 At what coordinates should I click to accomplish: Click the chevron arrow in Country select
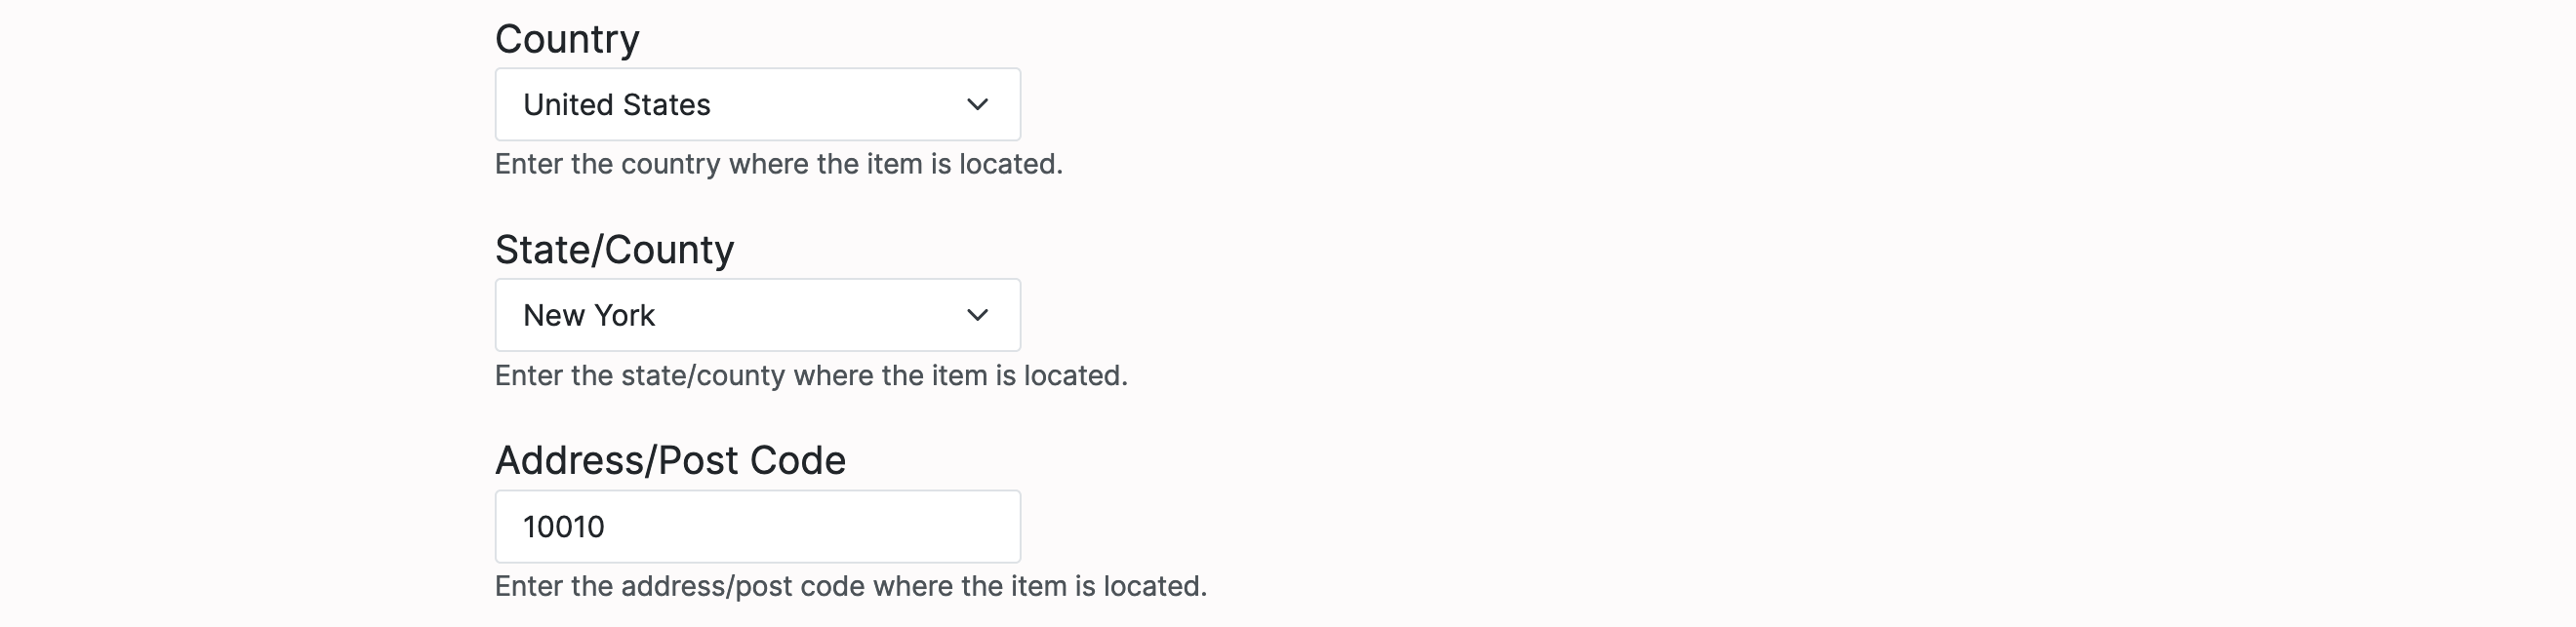977,104
